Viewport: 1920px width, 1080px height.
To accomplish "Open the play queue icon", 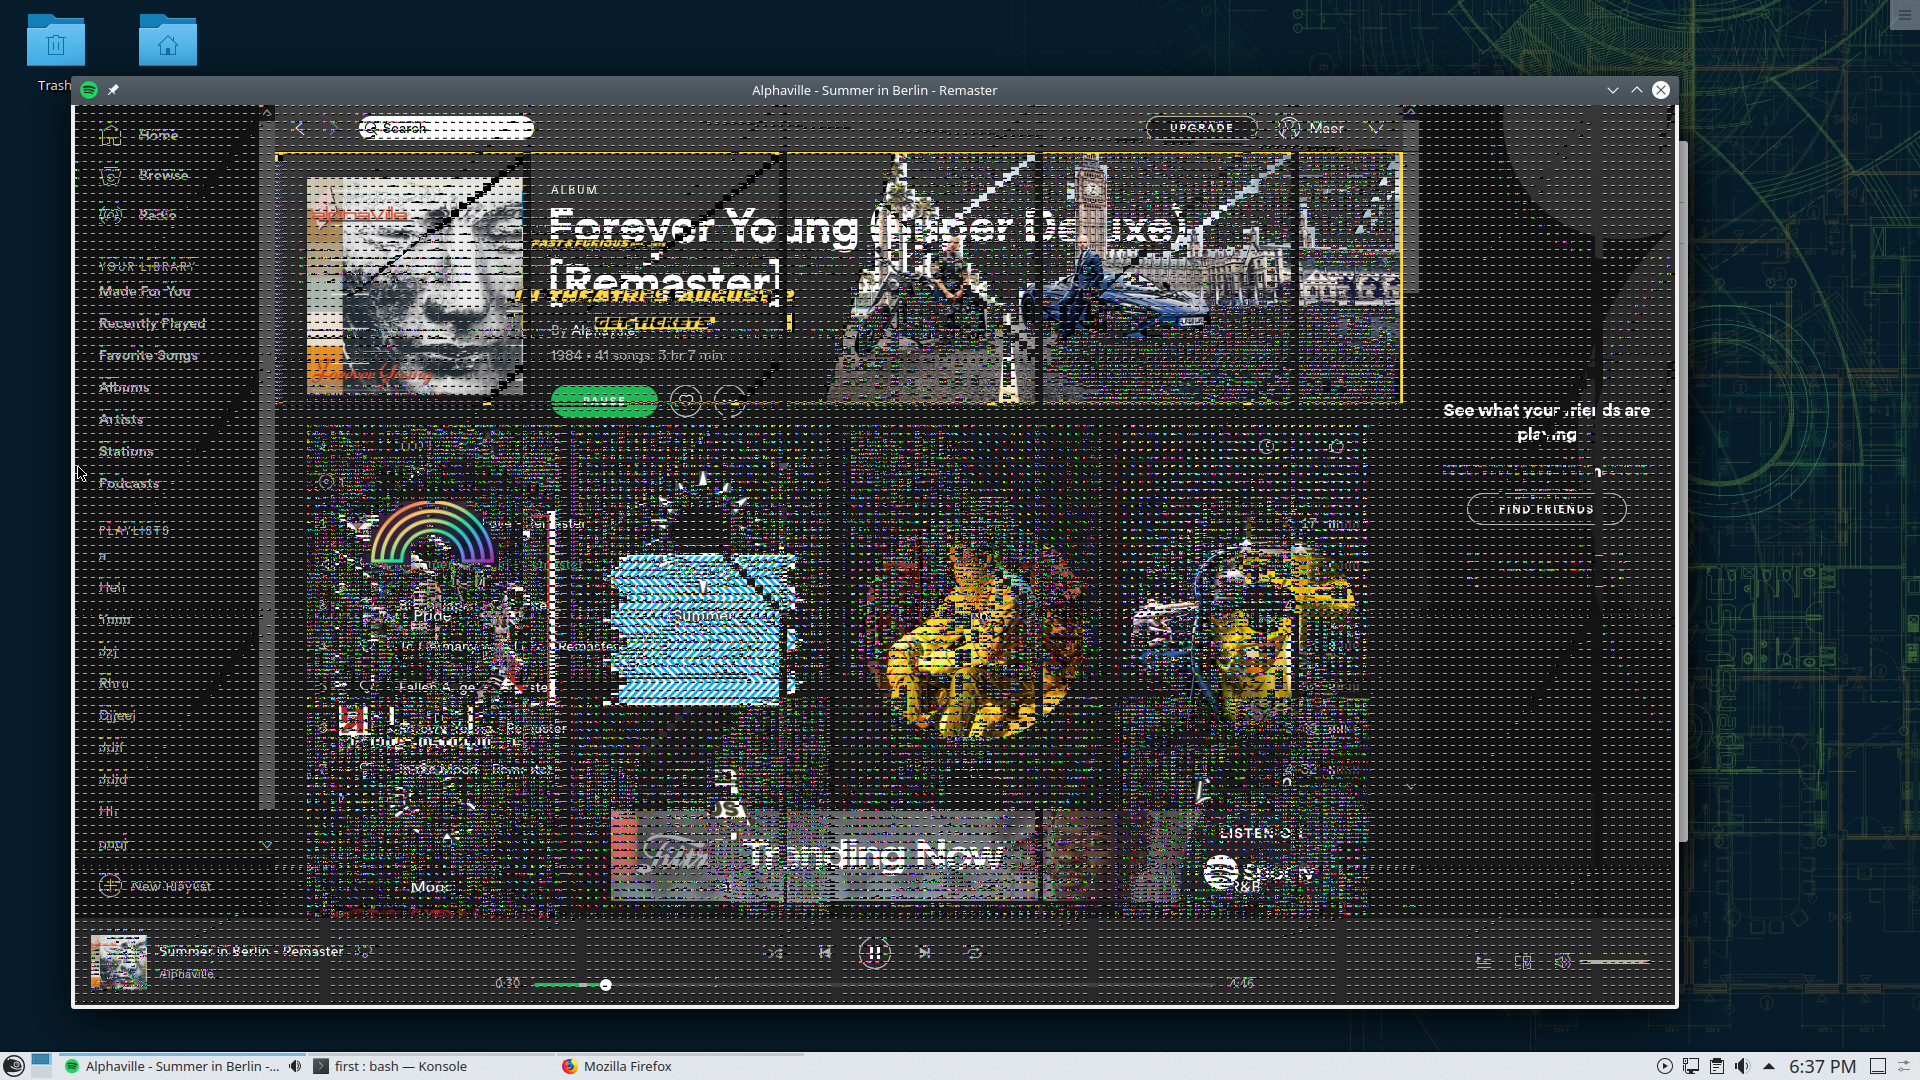I will coord(1485,960).
